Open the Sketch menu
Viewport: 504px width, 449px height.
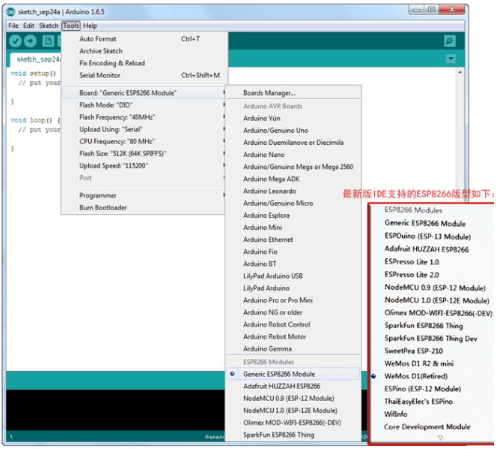pyautogui.click(x=49, y=26)
